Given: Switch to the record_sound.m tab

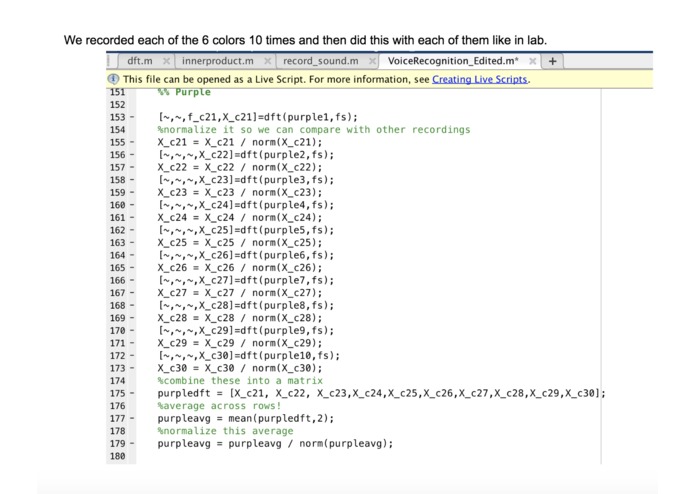Looking at the screenshot, I should coord(320,61).
